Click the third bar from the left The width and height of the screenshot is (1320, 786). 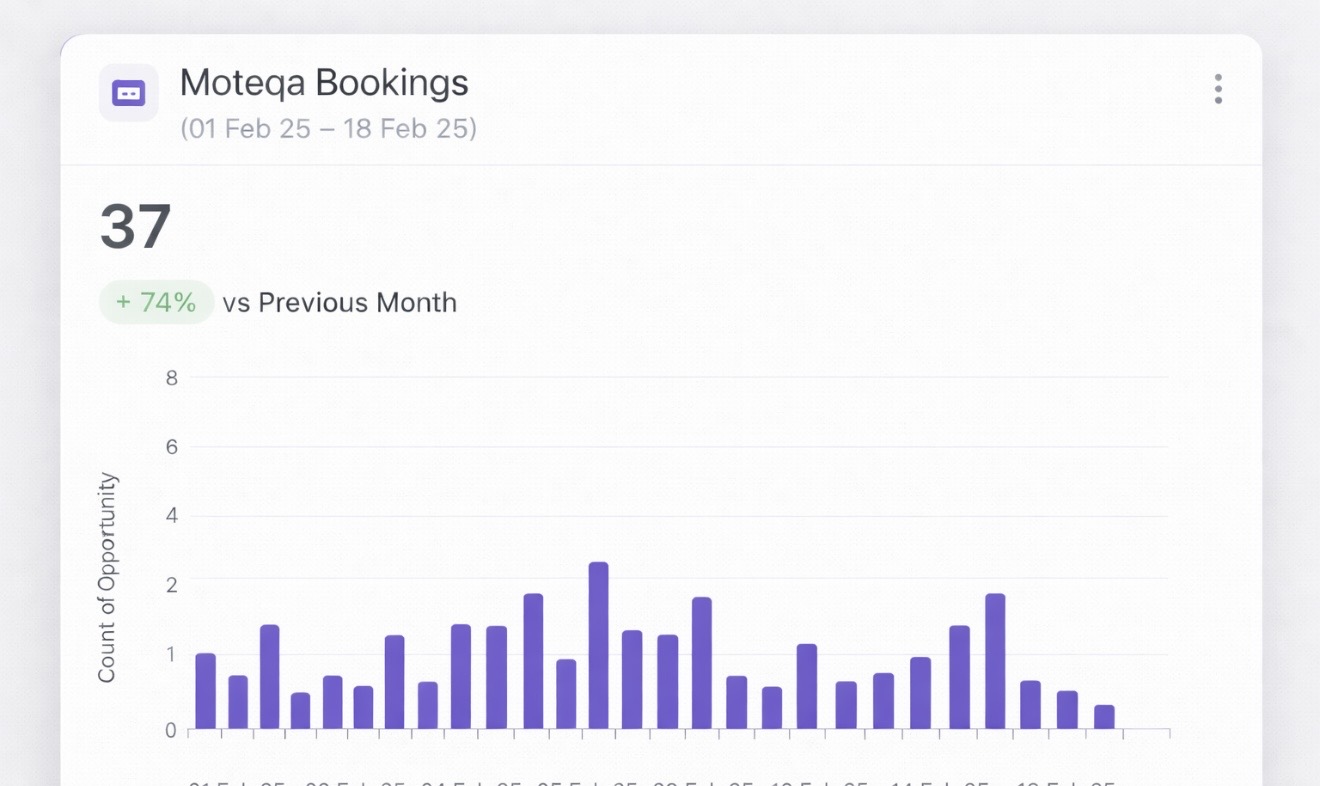(269, 676)
